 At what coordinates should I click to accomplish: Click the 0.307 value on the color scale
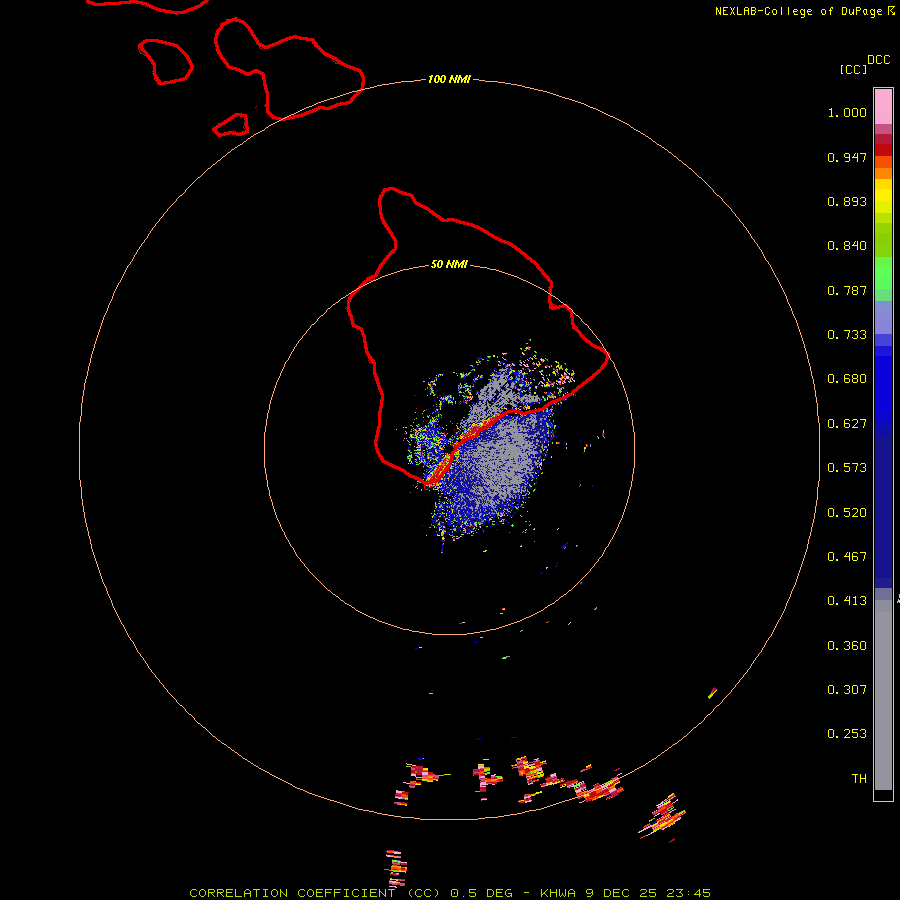pyautogui.click(x=847, y=690)
